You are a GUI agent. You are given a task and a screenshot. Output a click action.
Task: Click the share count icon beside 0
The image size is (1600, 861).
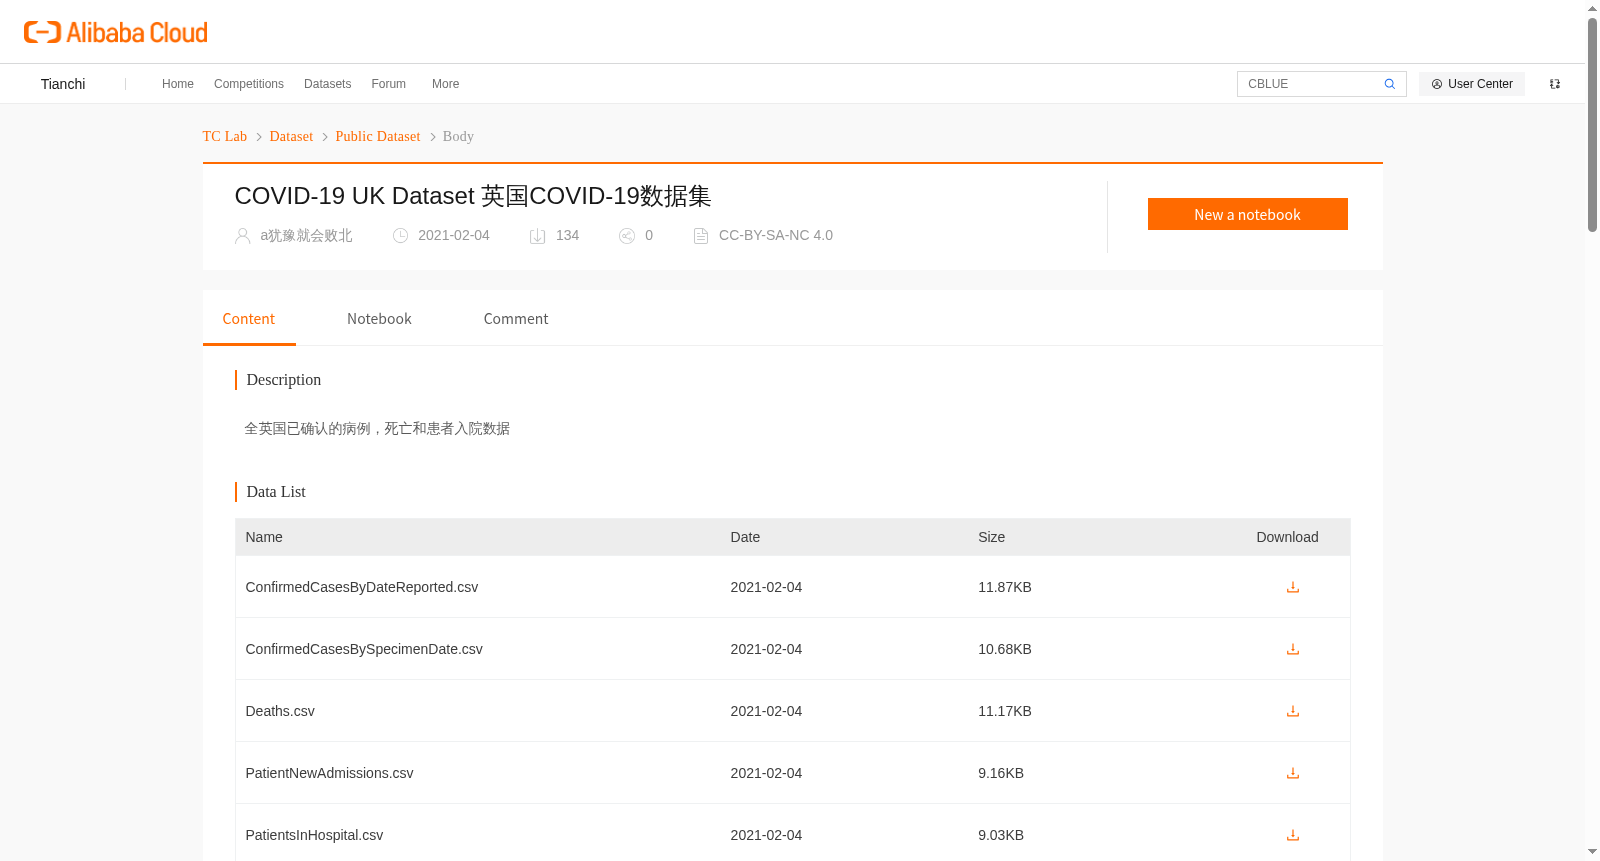click(627, 236)
